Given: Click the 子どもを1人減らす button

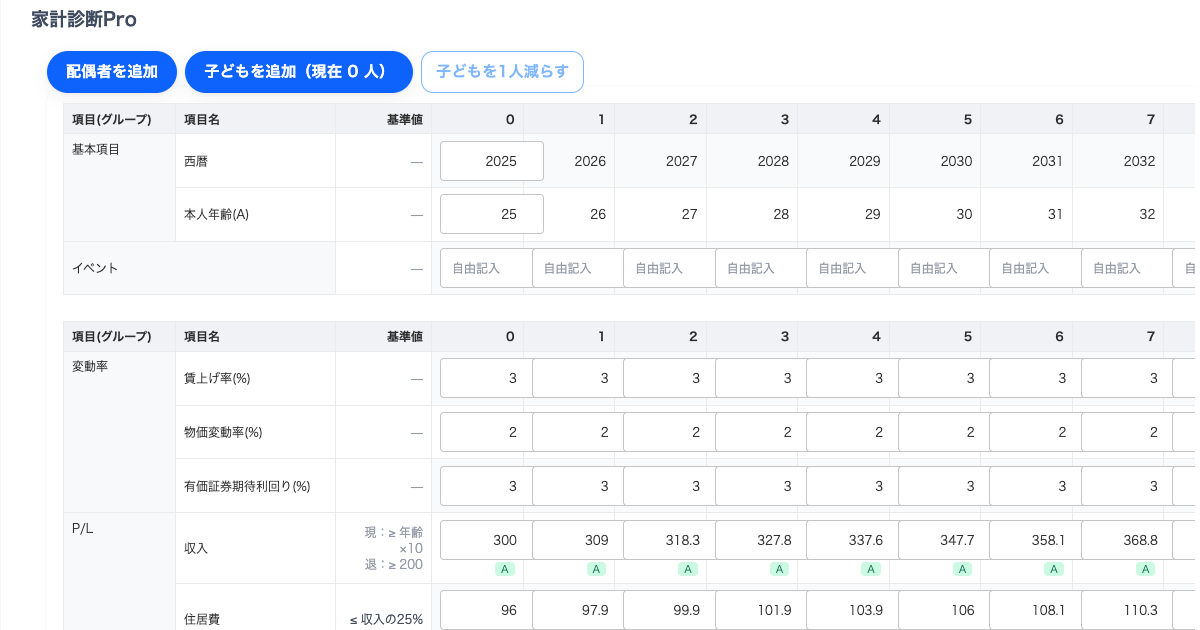Looking at the screenshot, I should [x=502, y=72].
